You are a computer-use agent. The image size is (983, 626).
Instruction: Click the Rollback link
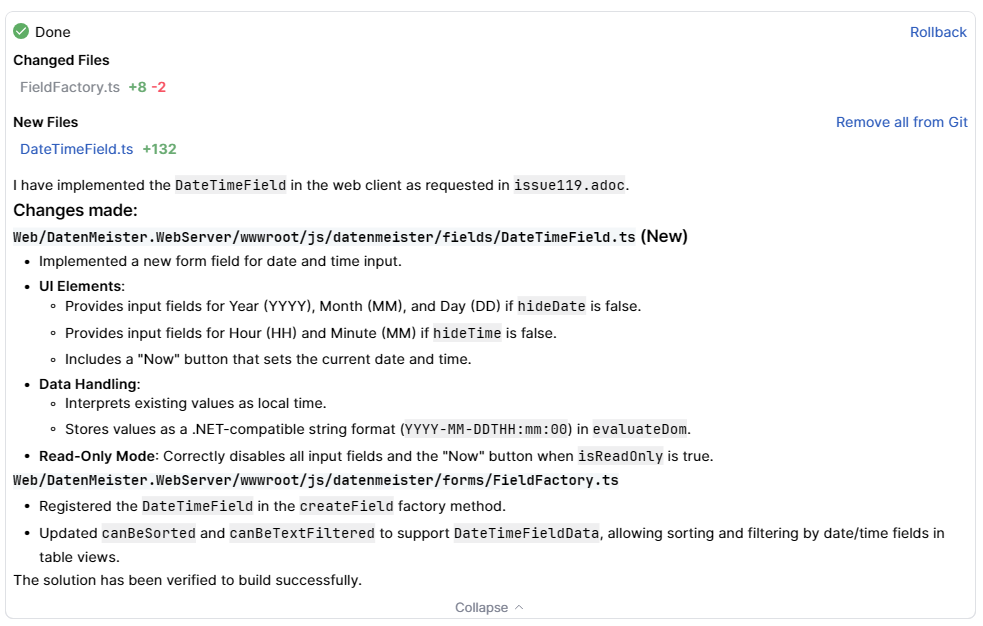pyautogui.click(x=937, y=32)
